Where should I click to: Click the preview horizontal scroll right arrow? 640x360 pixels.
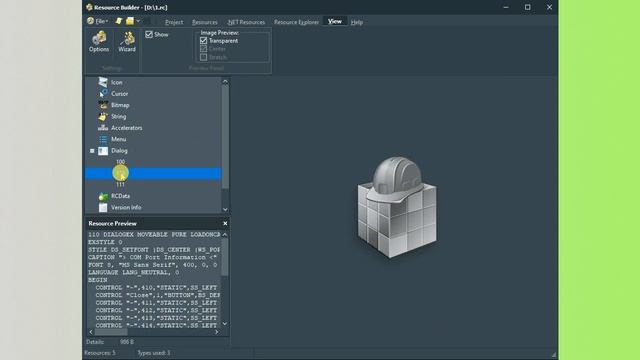point(217,332)
